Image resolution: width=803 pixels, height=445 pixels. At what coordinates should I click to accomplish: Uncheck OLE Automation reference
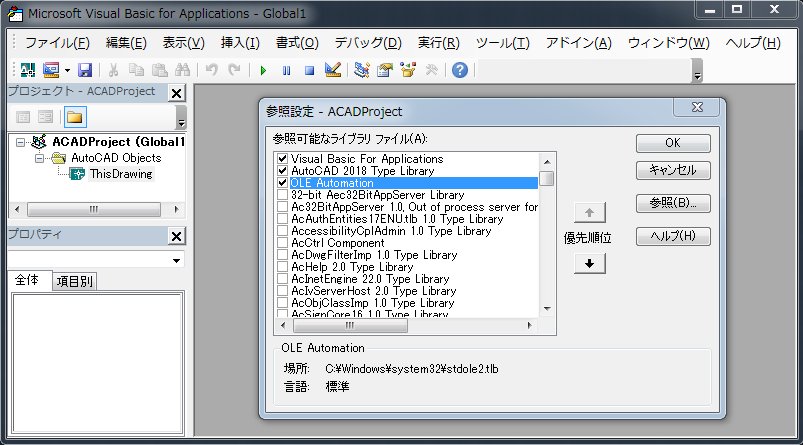[x=282, y=183]
